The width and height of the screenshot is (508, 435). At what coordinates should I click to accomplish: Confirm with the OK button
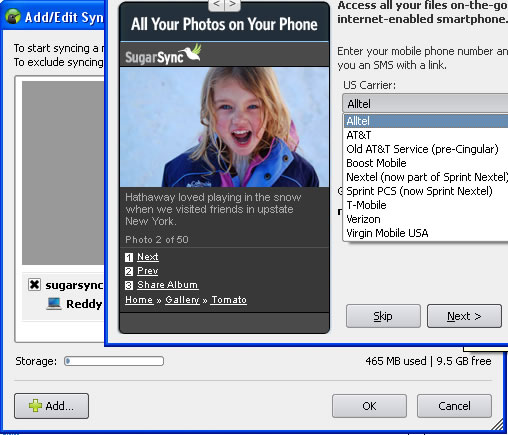[x=369, y=406]
